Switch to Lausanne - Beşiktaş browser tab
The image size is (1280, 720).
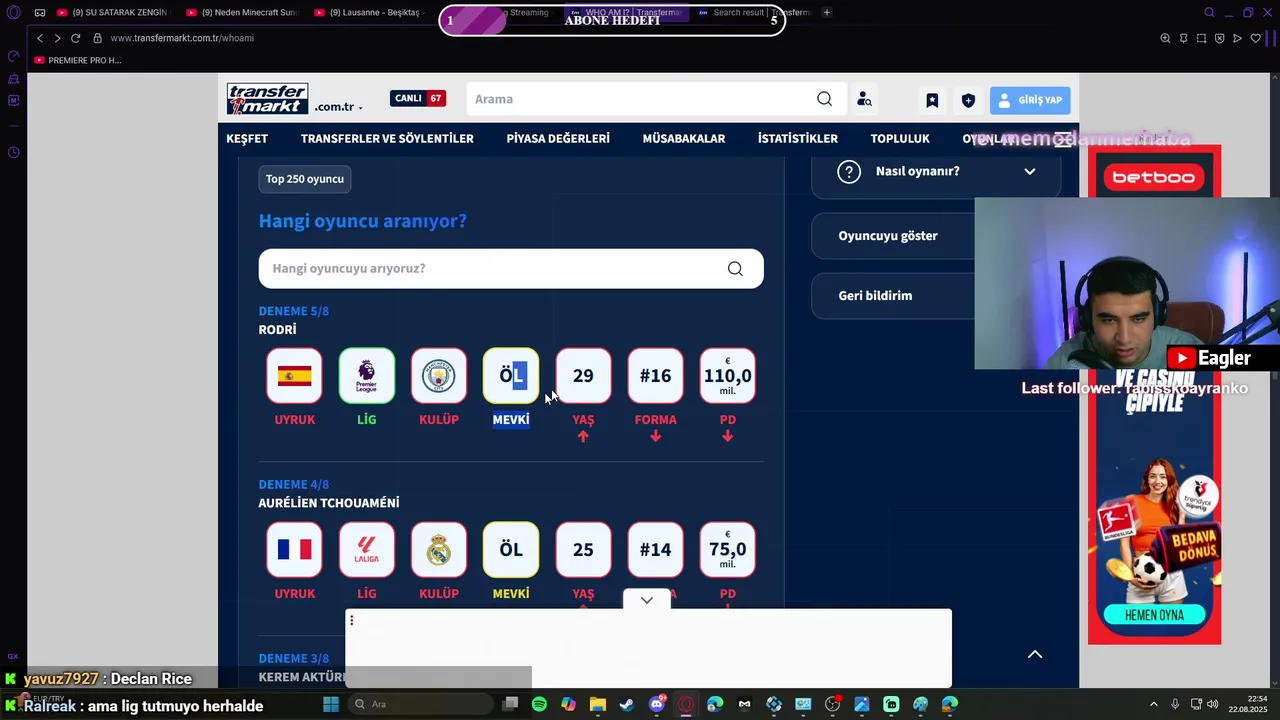[x=369, y=12]
